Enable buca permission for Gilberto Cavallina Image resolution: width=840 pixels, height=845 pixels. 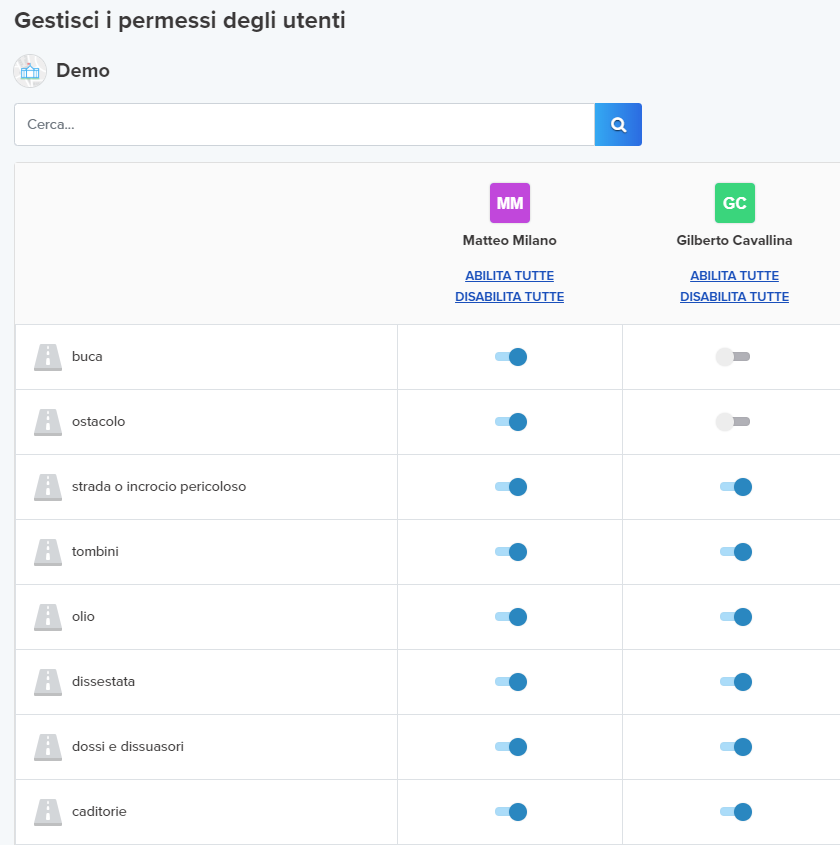(733, 357)
